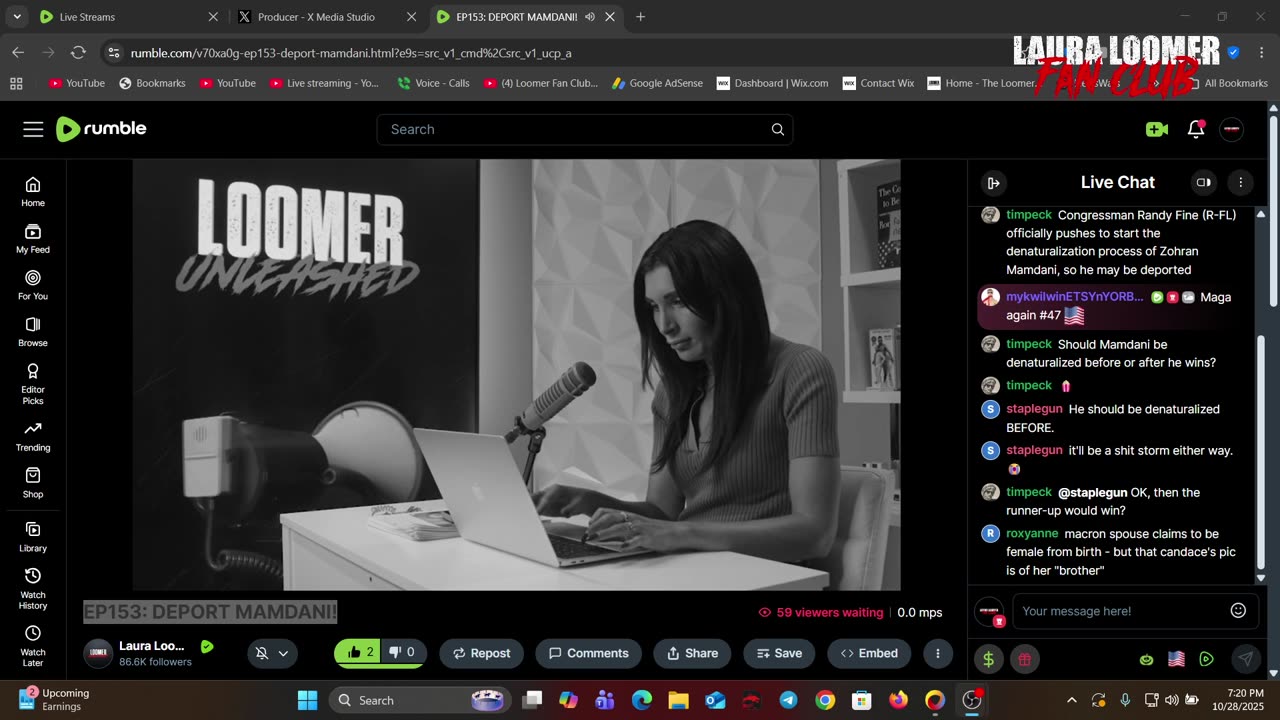Click the gift subscription icon
The height and width of the screenshot is (720, 1280).
1025,659
